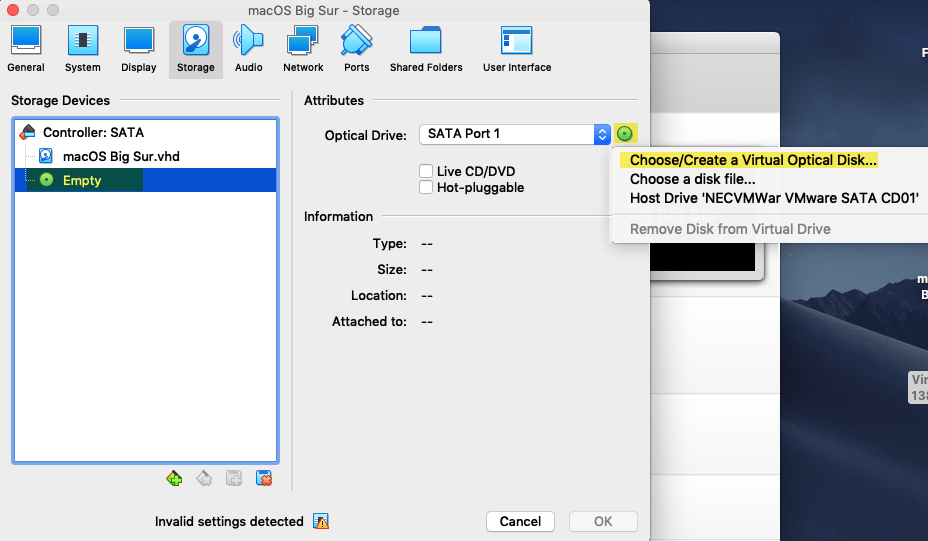Go to the Network settings tab

303,50
